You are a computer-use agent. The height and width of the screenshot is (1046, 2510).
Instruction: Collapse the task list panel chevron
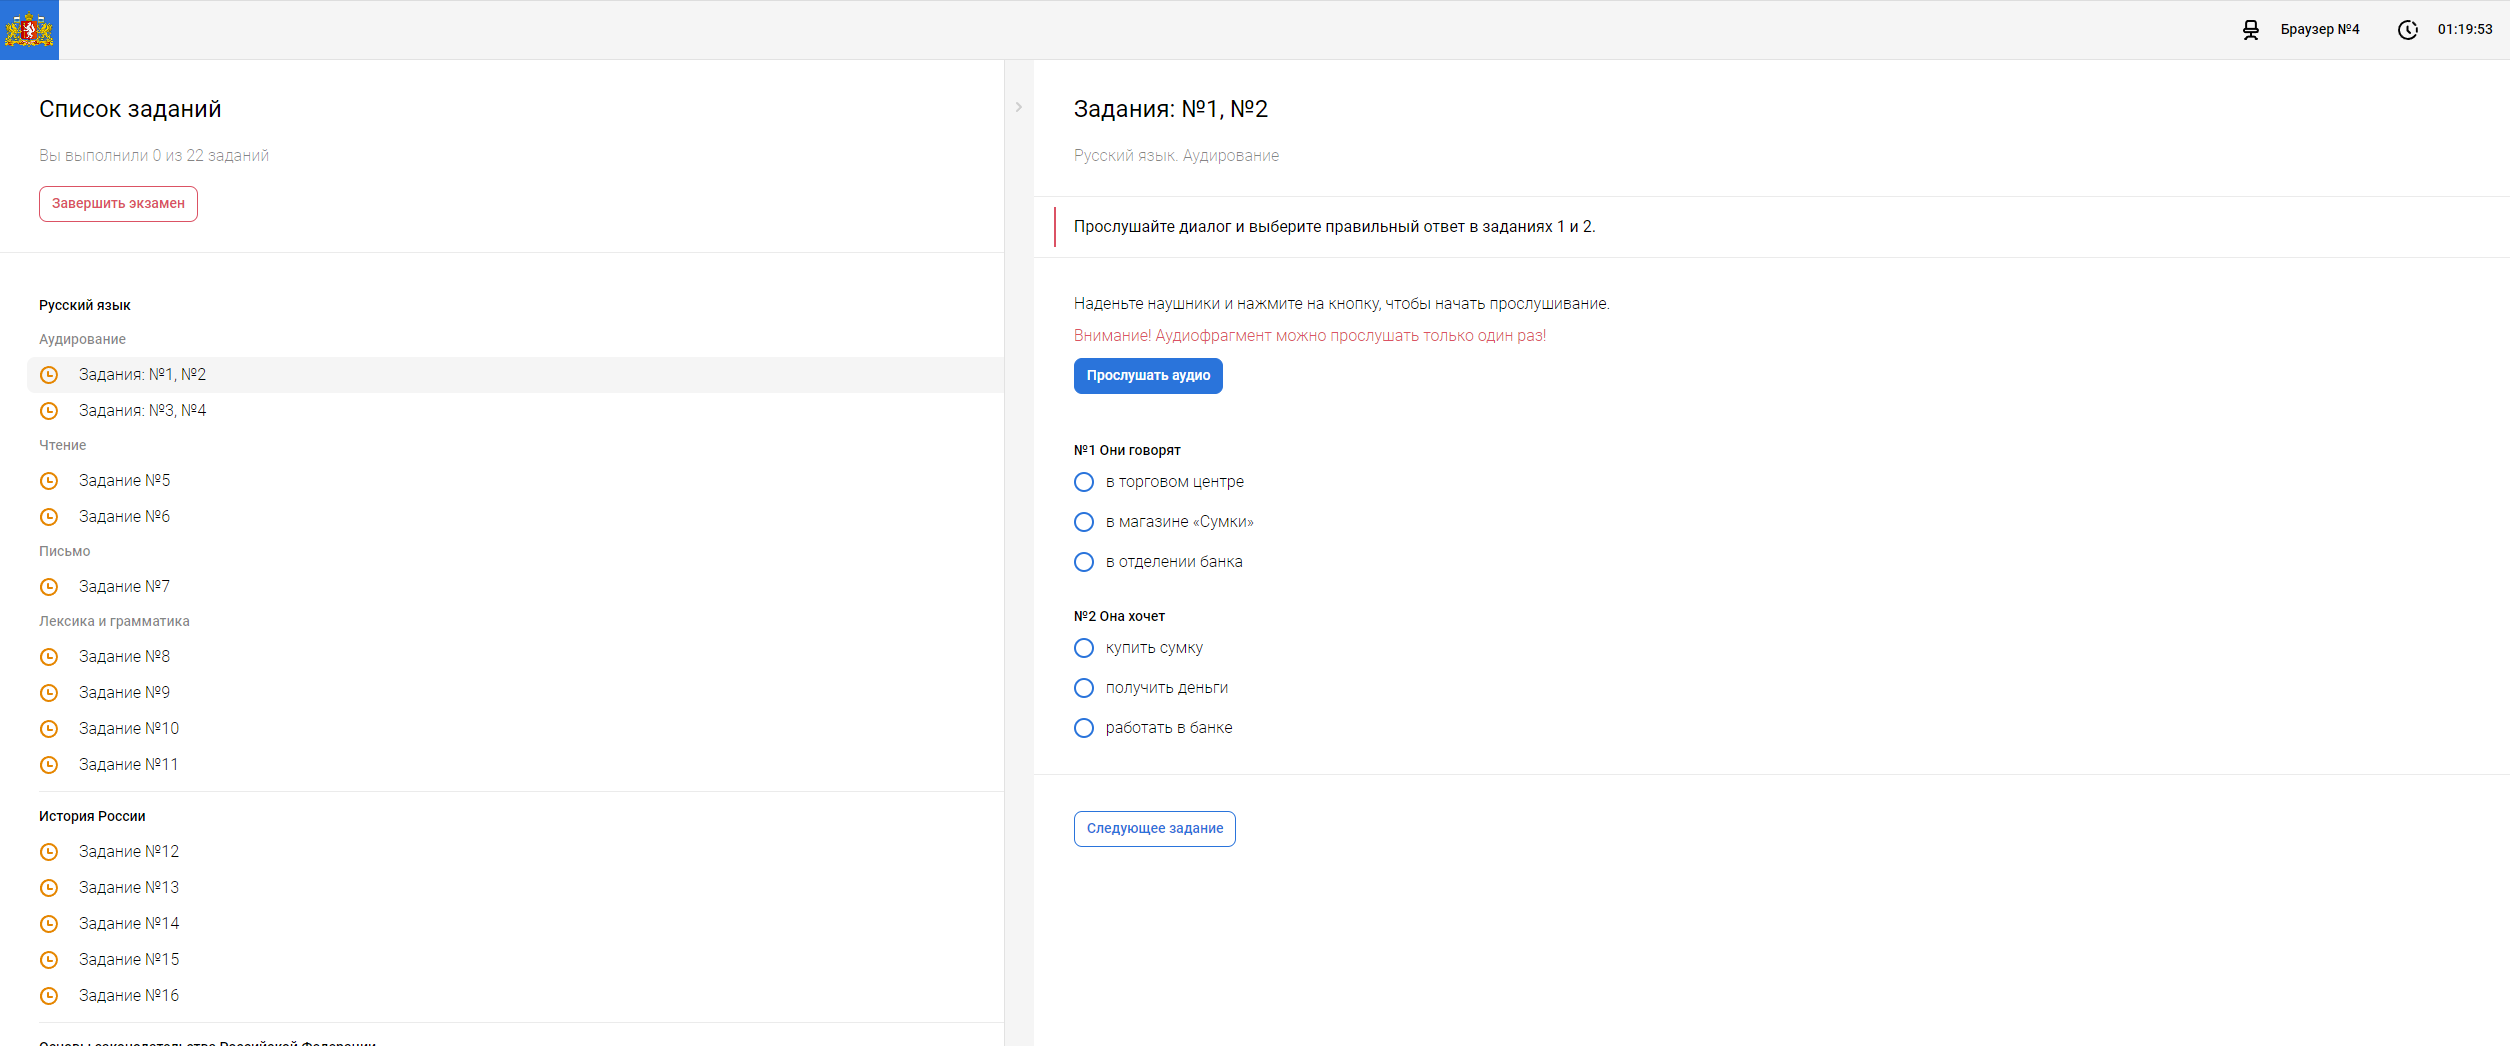tap(1018, 107)
